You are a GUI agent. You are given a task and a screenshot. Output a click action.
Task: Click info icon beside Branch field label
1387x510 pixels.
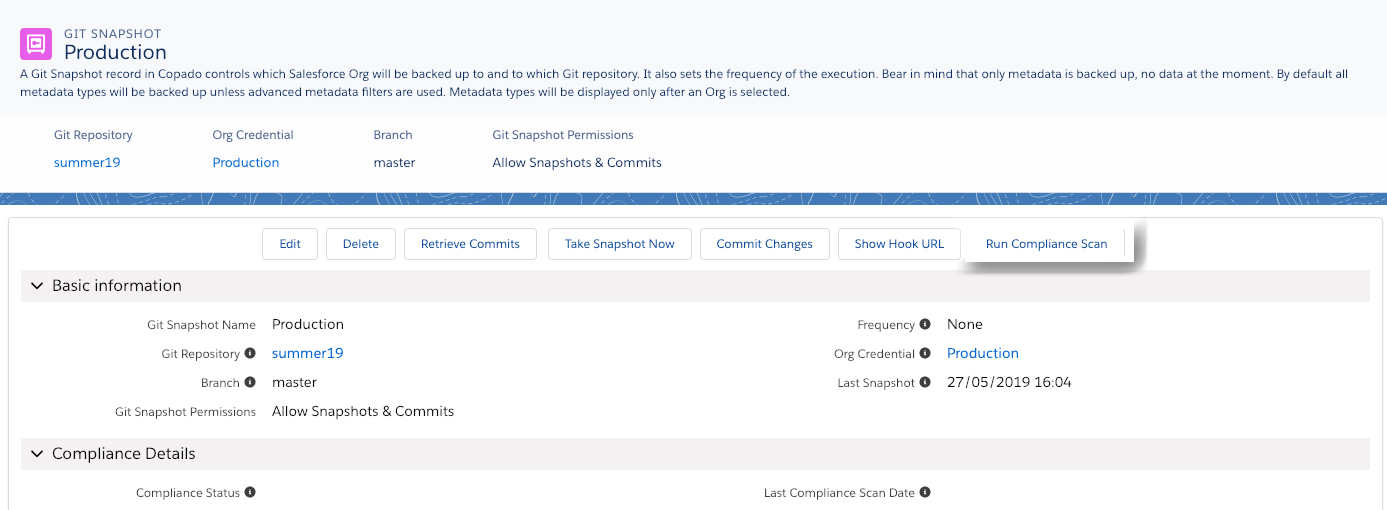coord(250,382)
